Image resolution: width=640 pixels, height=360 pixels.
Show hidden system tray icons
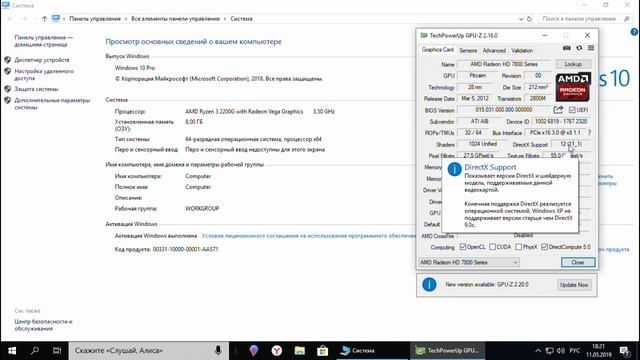point(538,351)
